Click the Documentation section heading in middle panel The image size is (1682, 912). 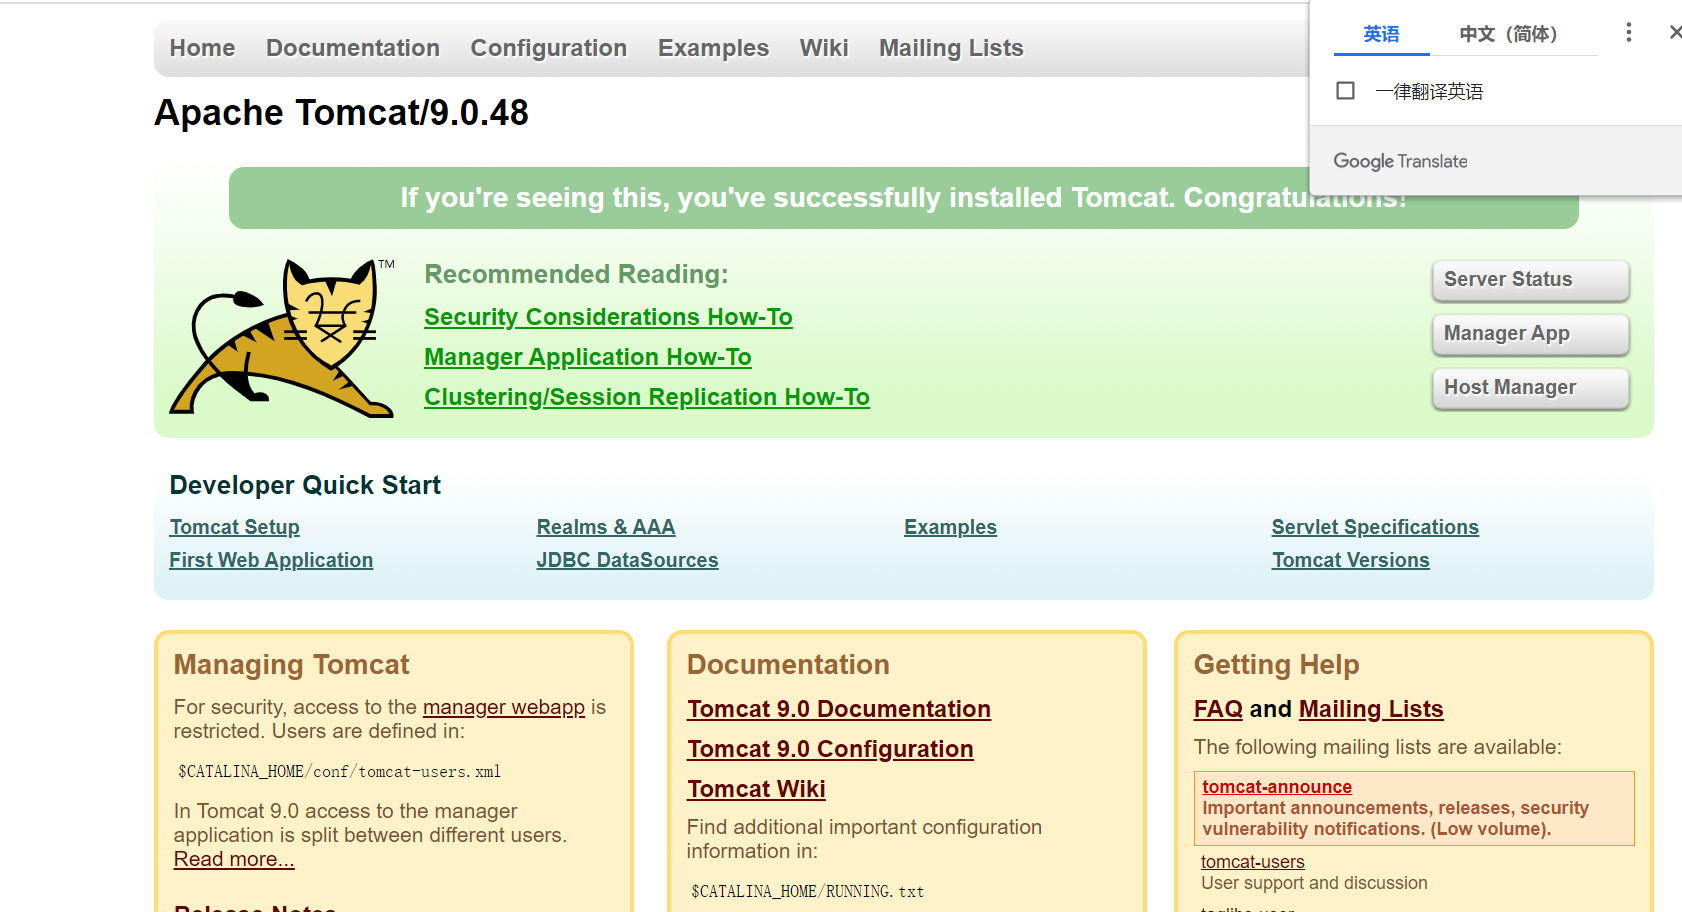coord(788,665)
